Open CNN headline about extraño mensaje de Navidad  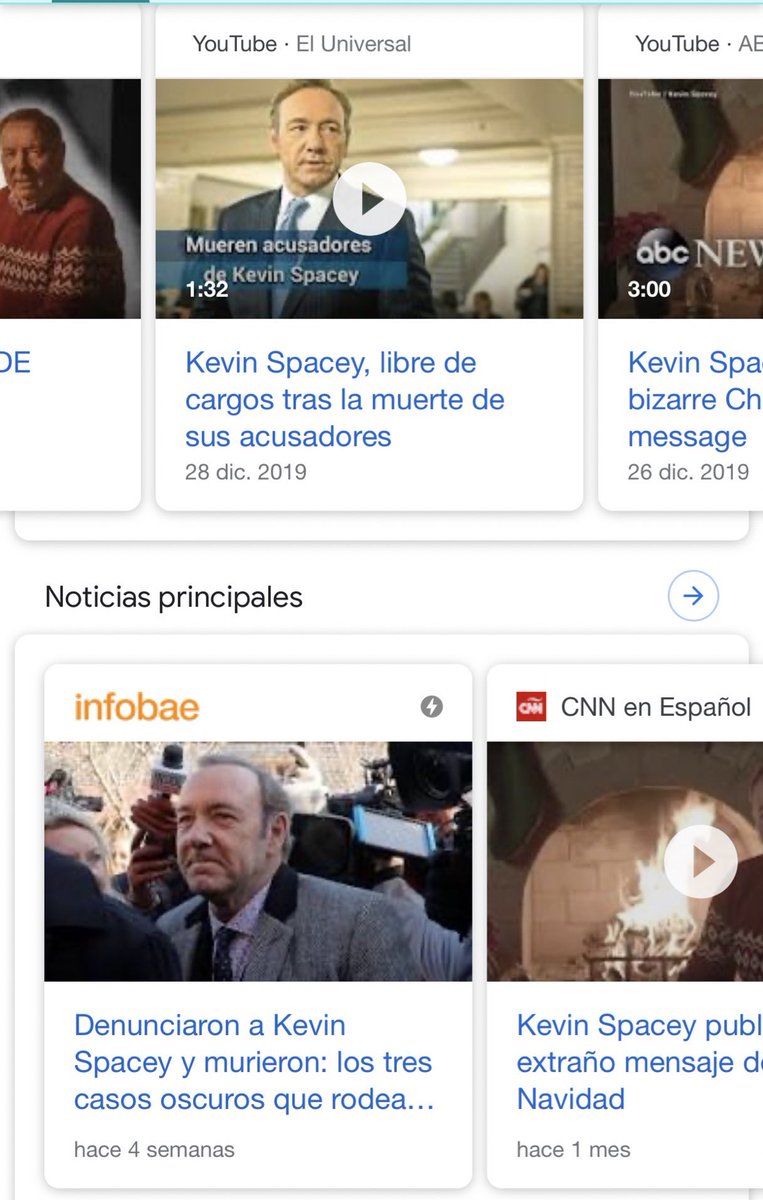[640, 1062]
